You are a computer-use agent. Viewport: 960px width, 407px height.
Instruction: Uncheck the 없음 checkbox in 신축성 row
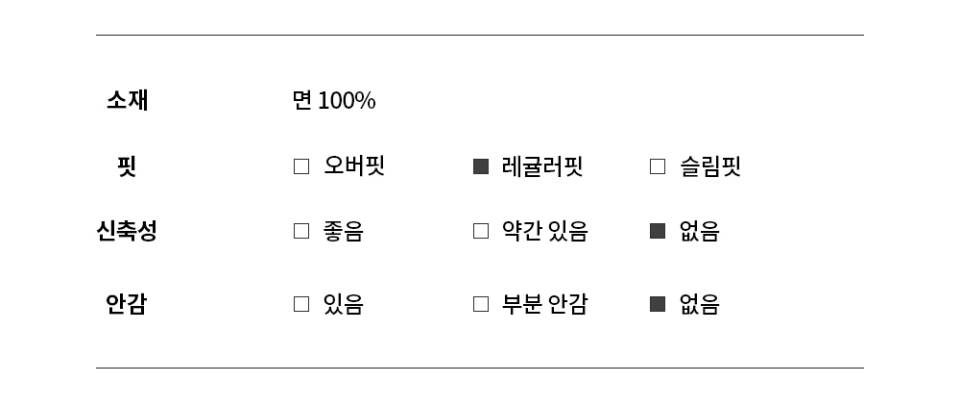(x=657, y=232)
